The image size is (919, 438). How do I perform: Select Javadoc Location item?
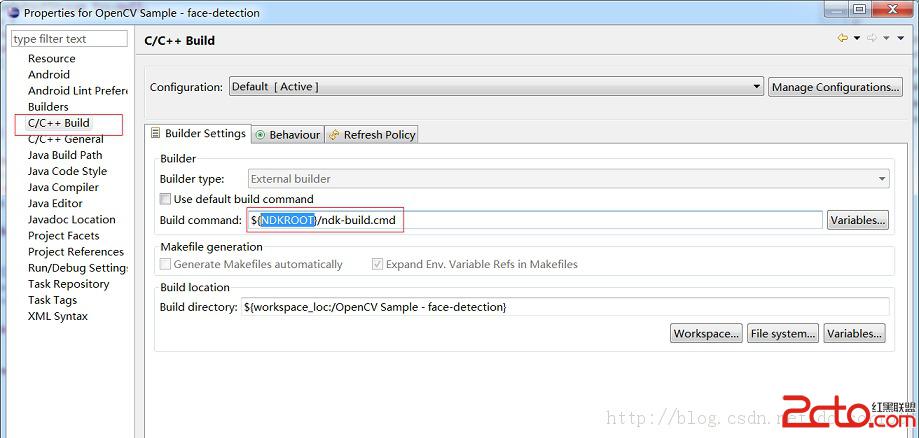72,220
